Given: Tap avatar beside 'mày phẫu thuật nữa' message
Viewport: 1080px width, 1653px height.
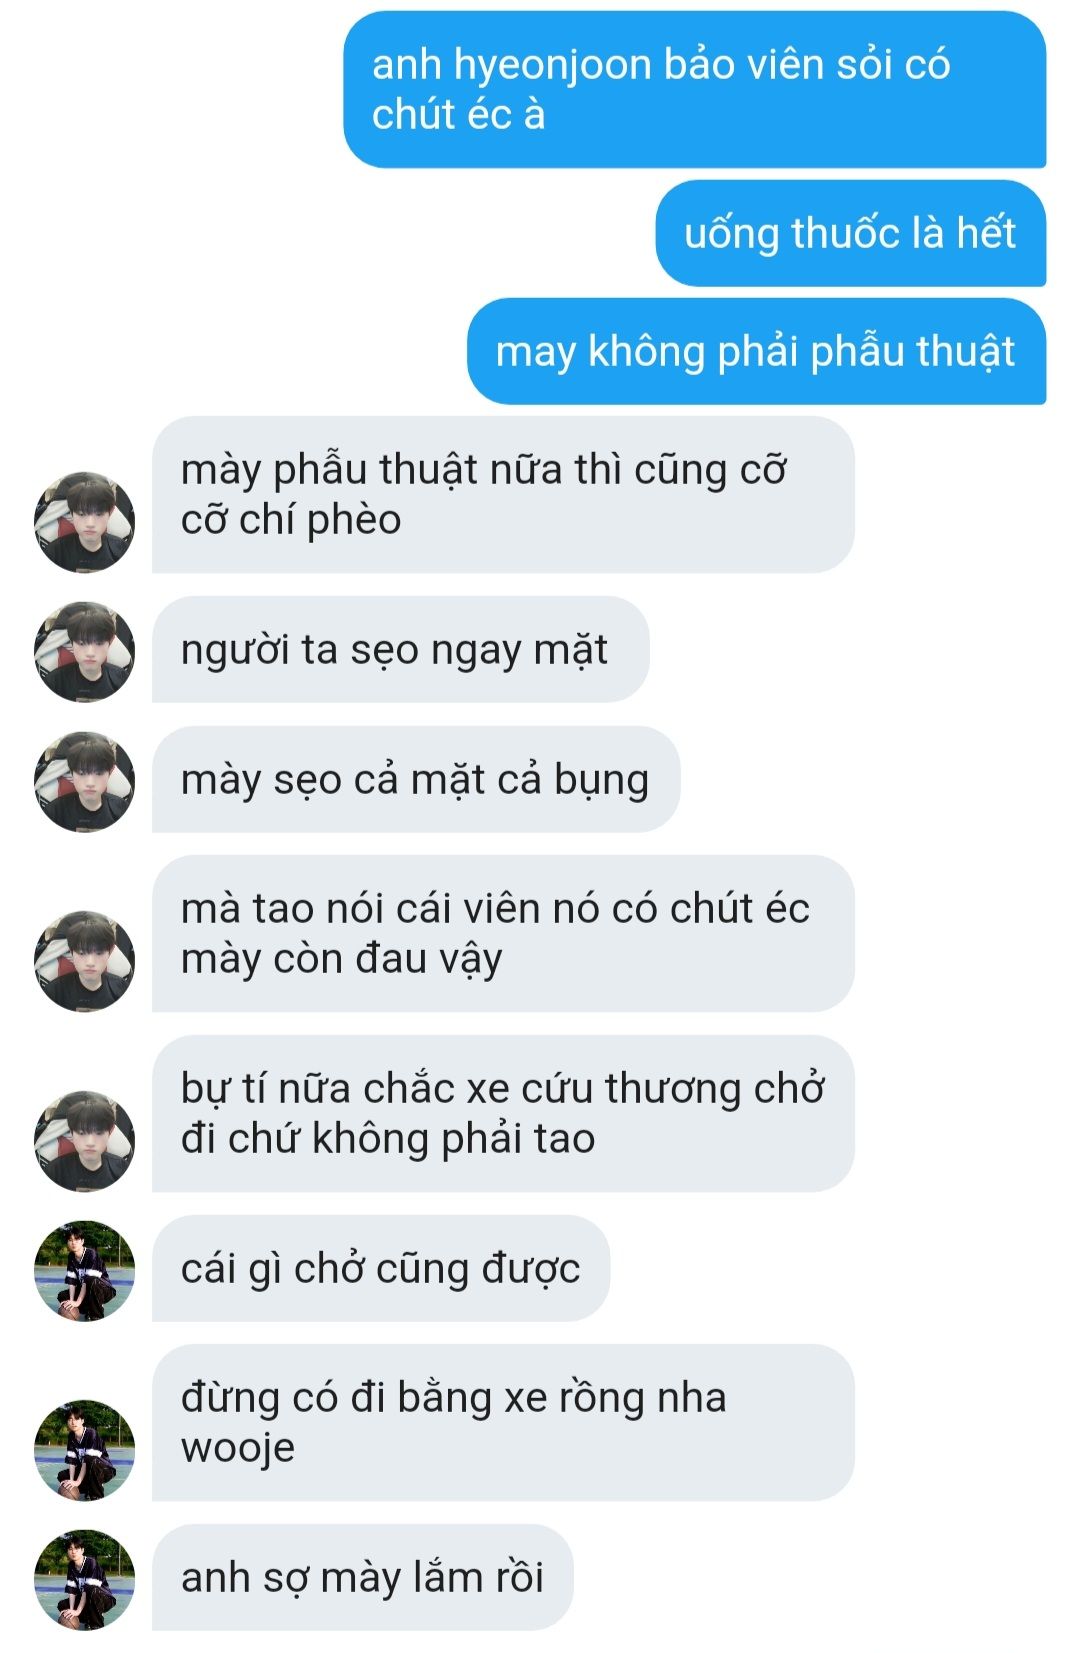Looking at the screenshot, I should tap(84, 522).
